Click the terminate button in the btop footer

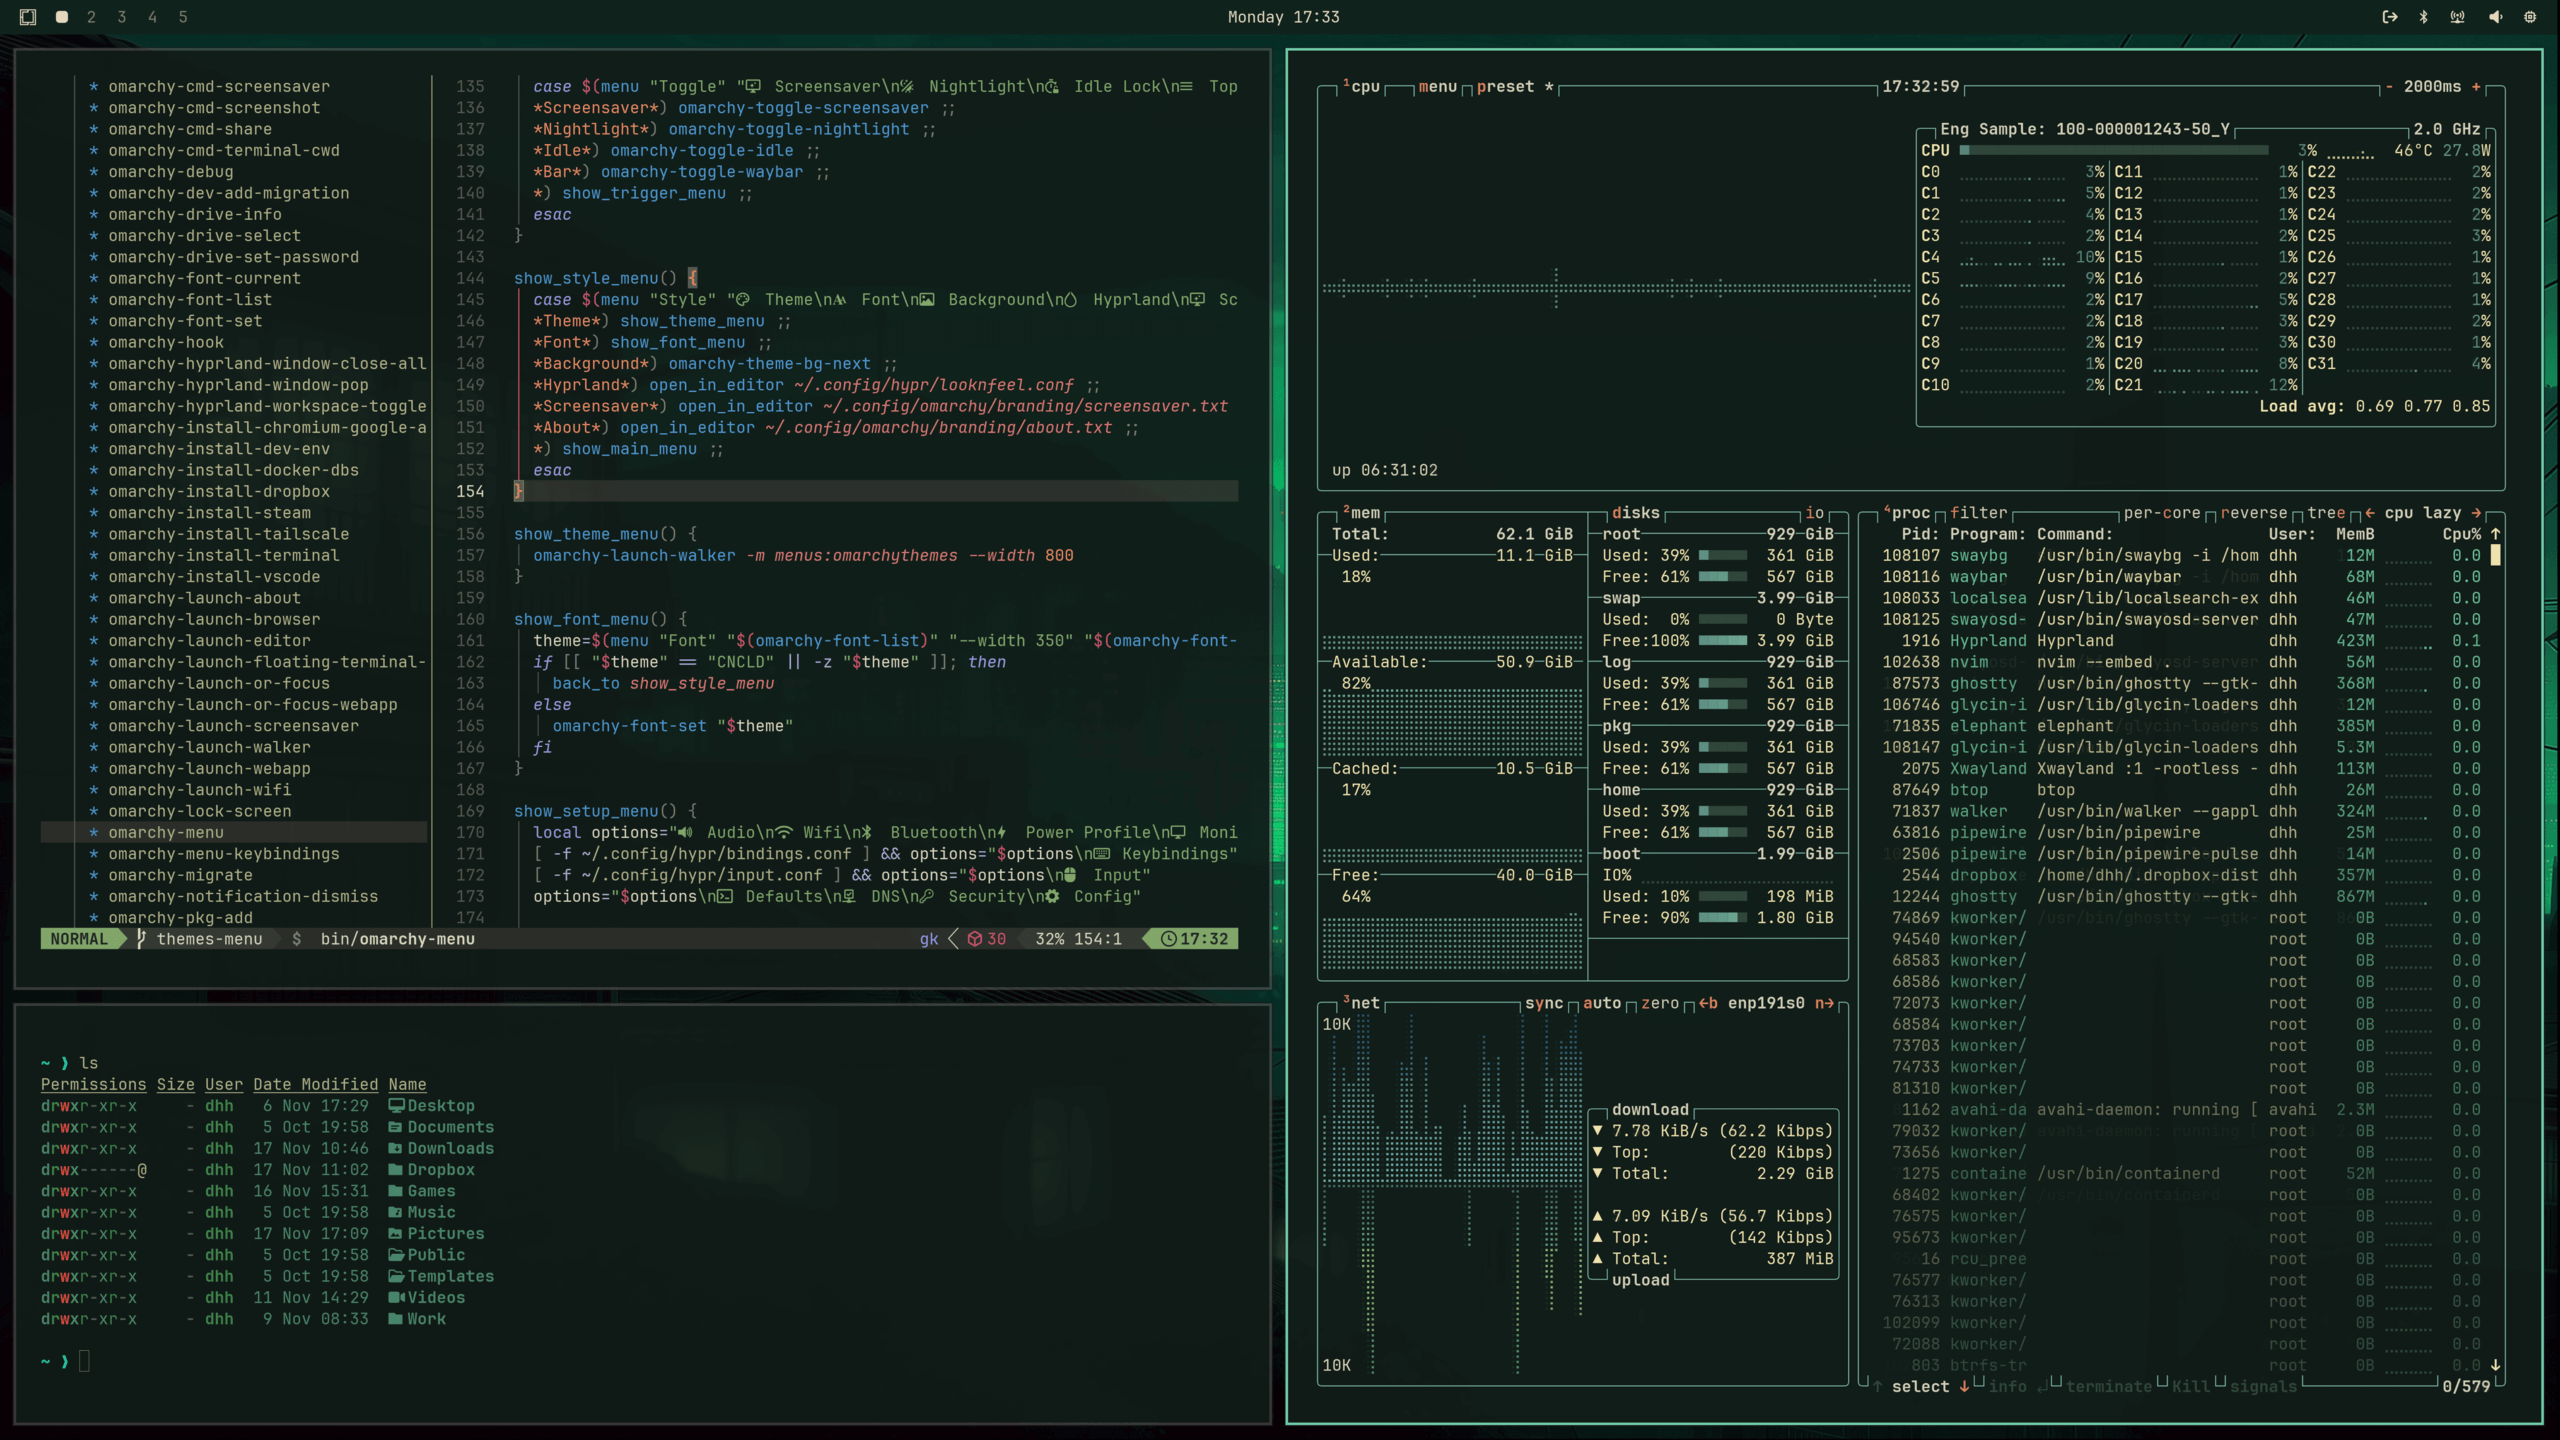pos(2108,1387)
